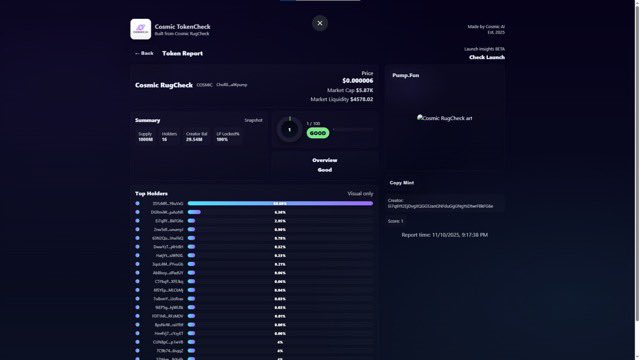Click the Made by Cosmic AI text
640x360 pixels.
pos(486,27)
